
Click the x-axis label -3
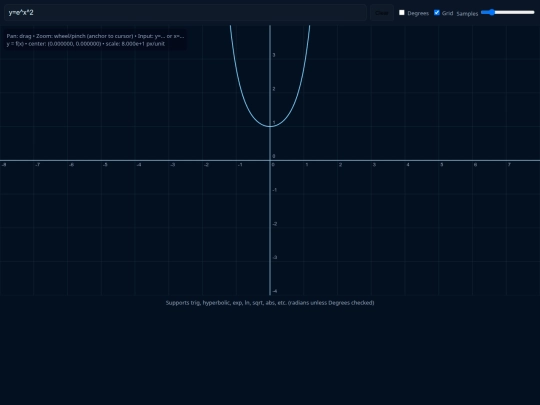point(173,165)
